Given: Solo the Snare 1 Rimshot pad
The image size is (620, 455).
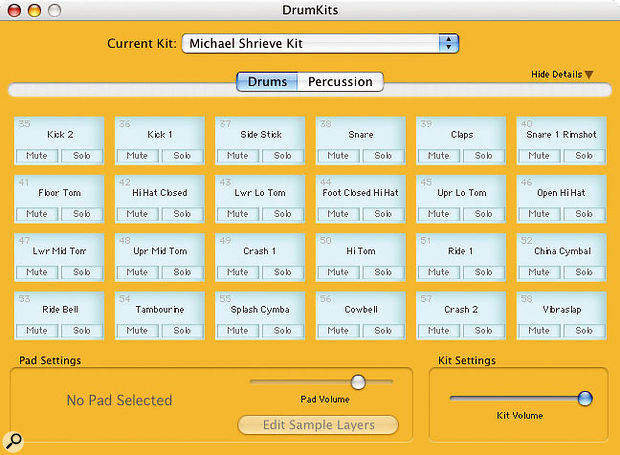Looking at the screenshot, I should point(584,156).
